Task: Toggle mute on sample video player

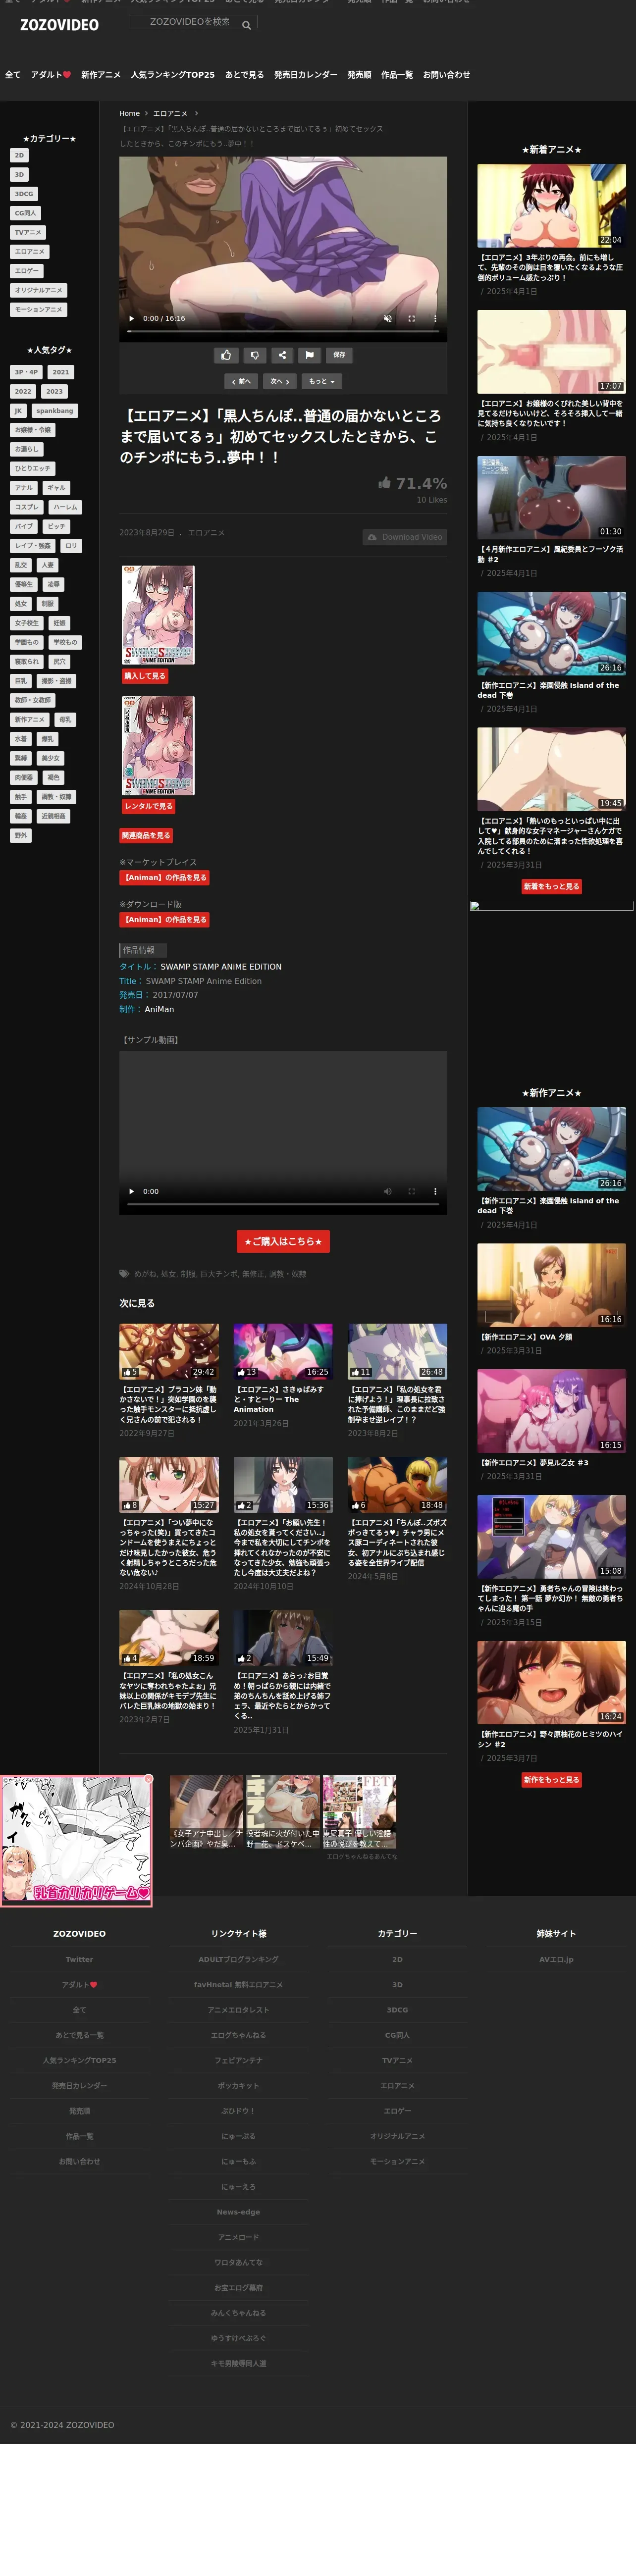Action: (387, 1191)
